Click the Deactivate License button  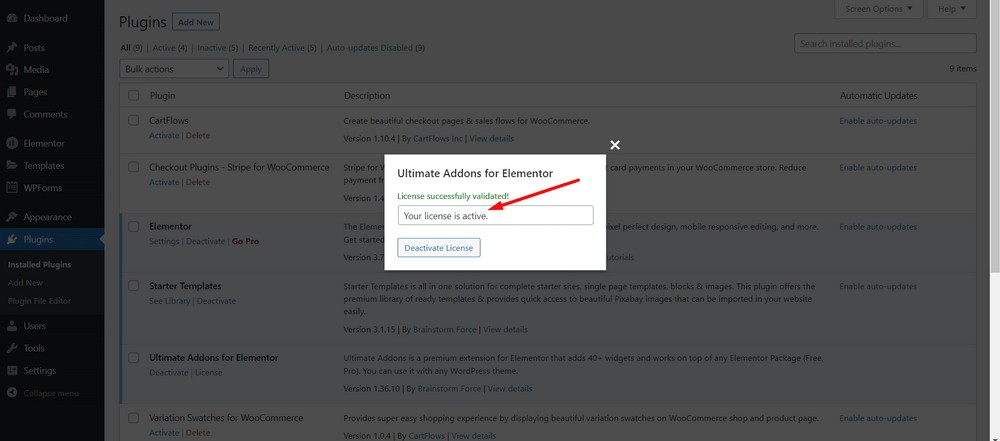439,248
